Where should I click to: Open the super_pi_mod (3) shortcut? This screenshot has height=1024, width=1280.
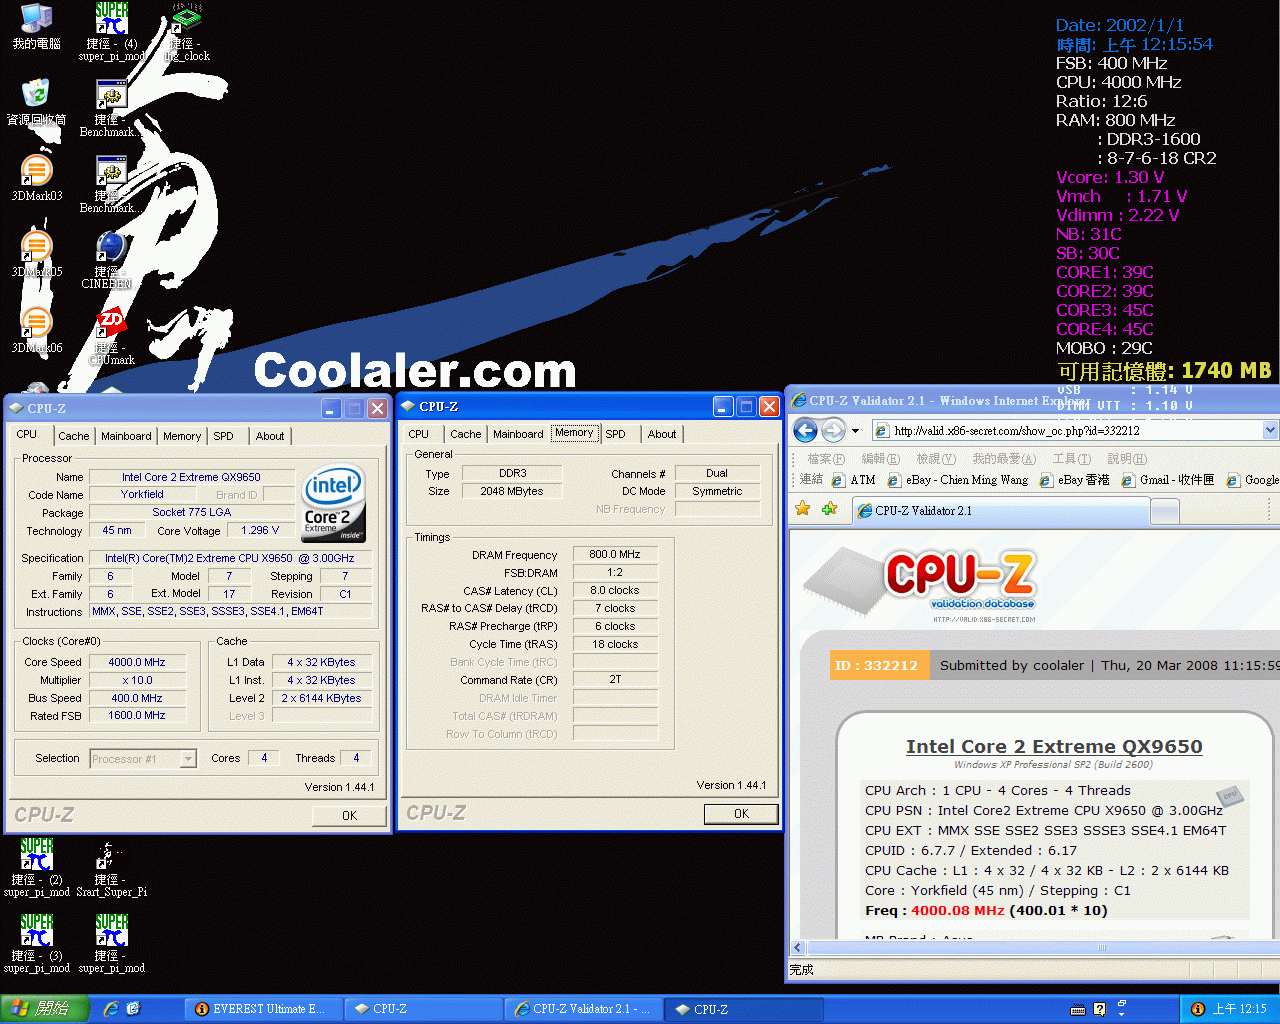tap(36, 944)
